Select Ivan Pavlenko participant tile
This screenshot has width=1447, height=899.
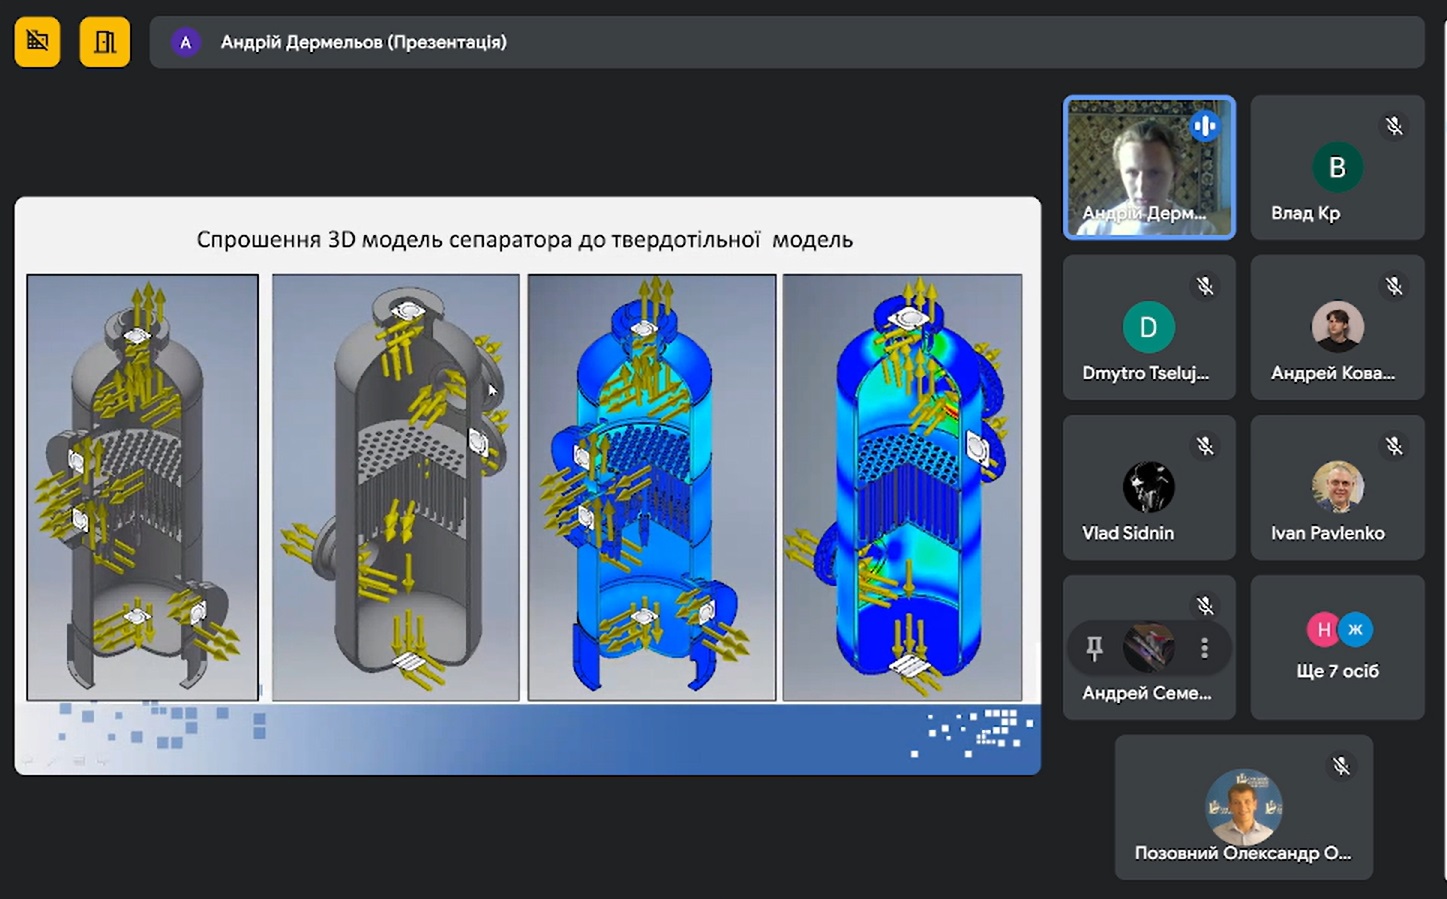1337,487
